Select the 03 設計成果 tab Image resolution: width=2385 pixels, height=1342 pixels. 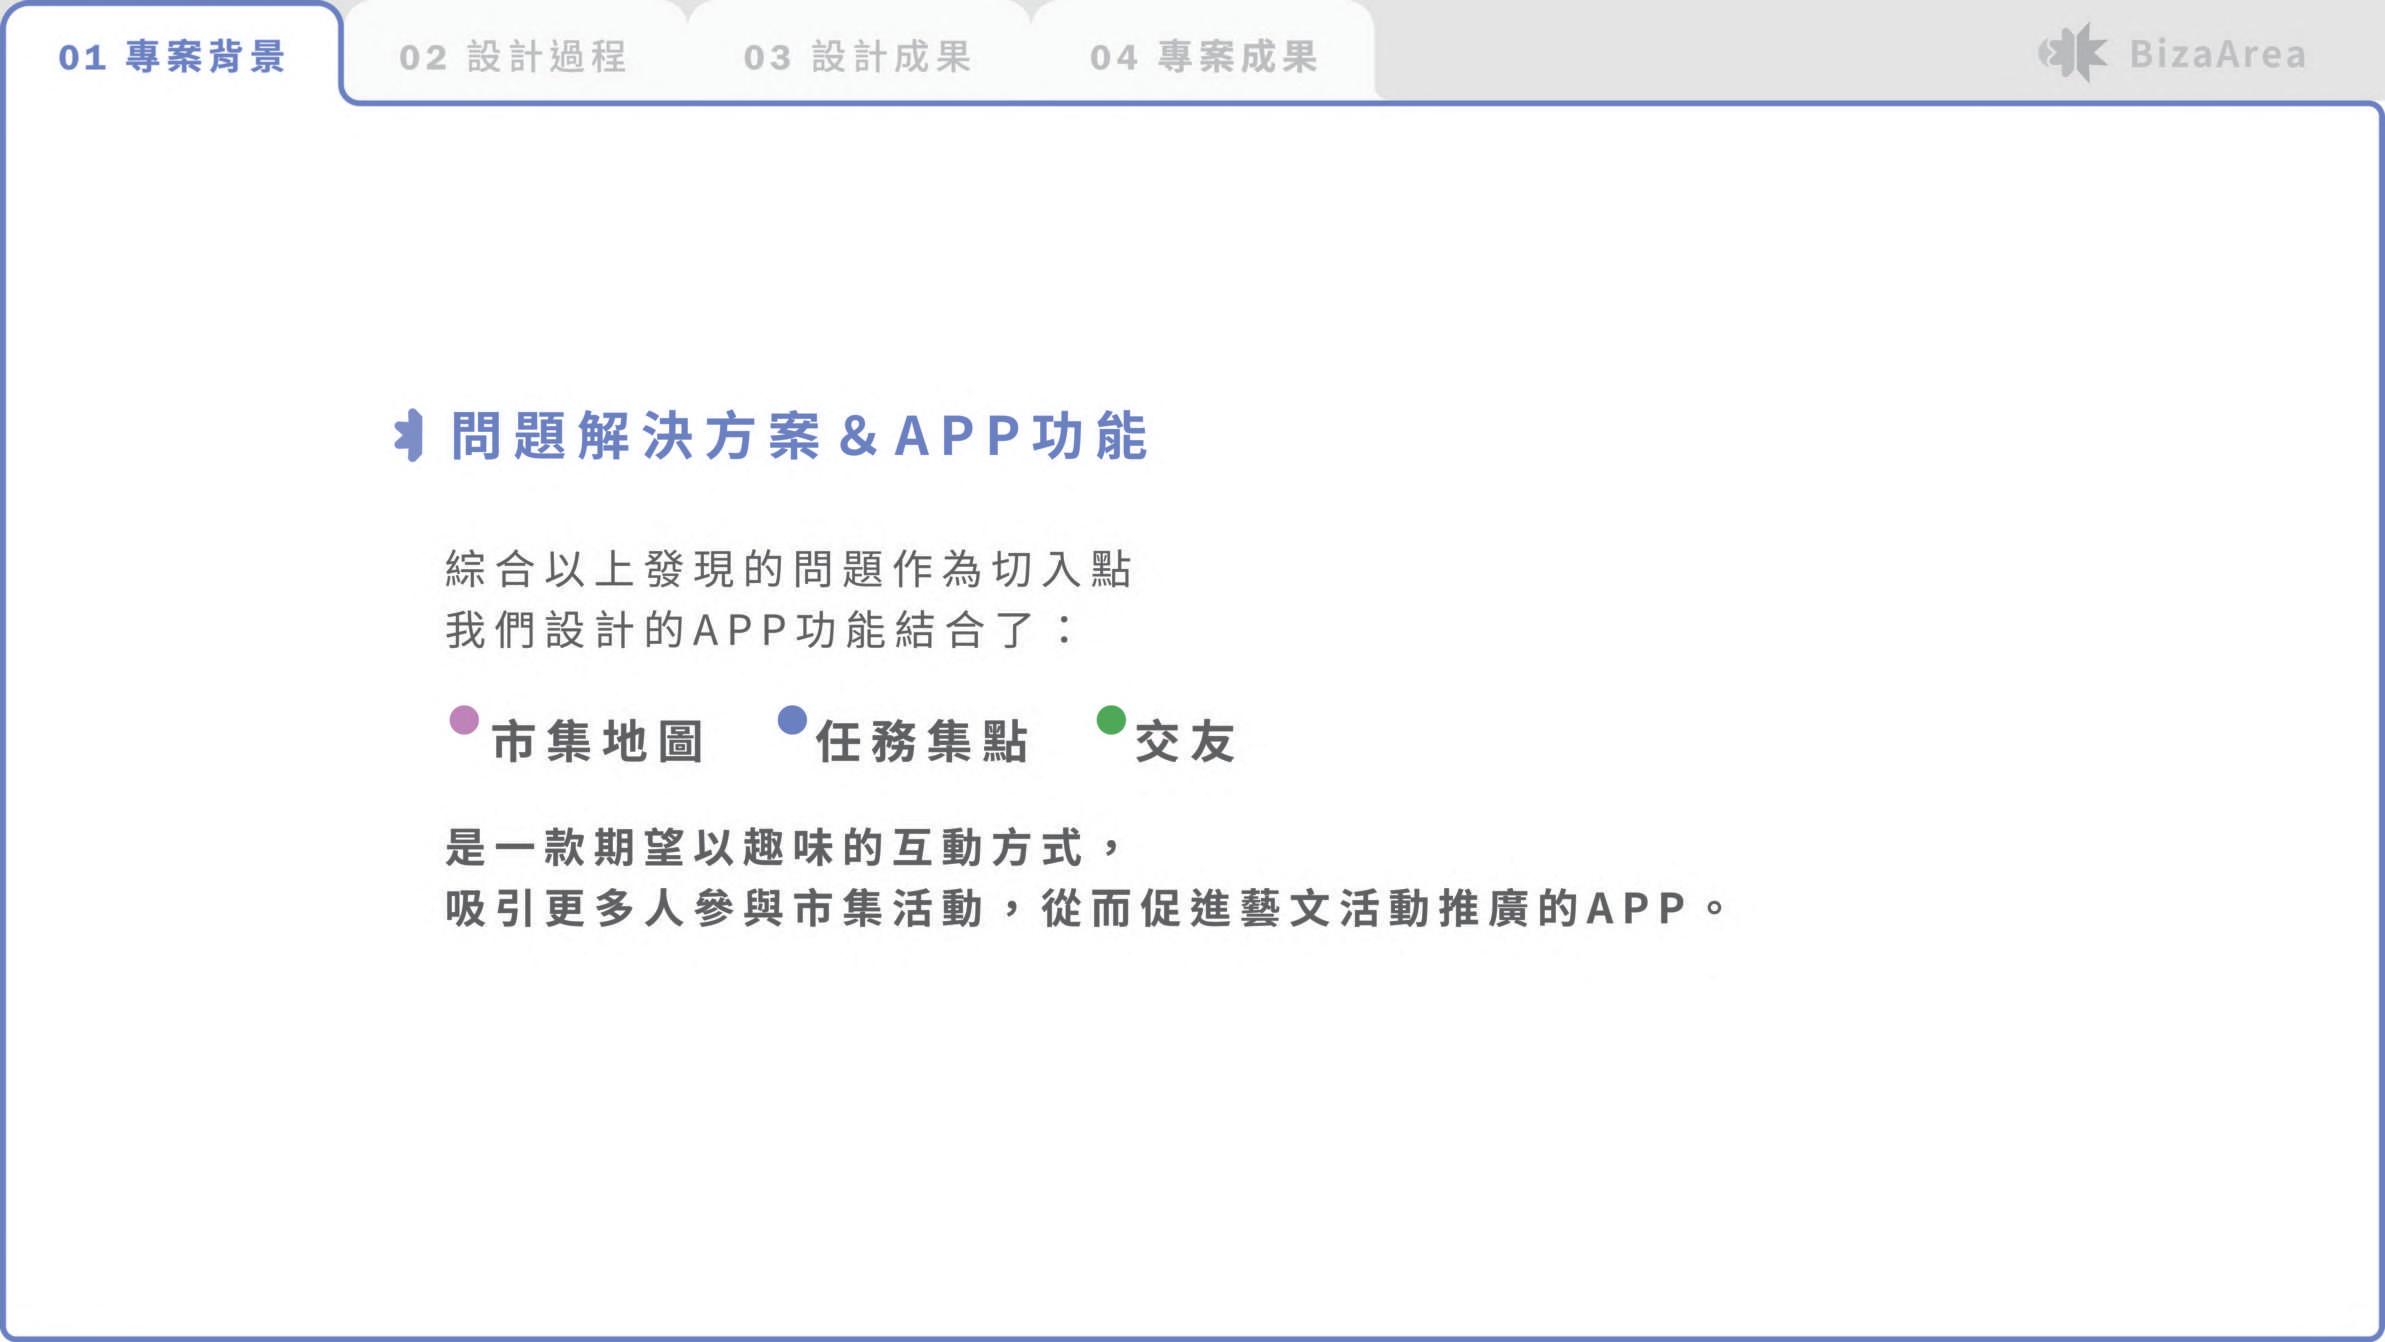[x=858, y=57]
